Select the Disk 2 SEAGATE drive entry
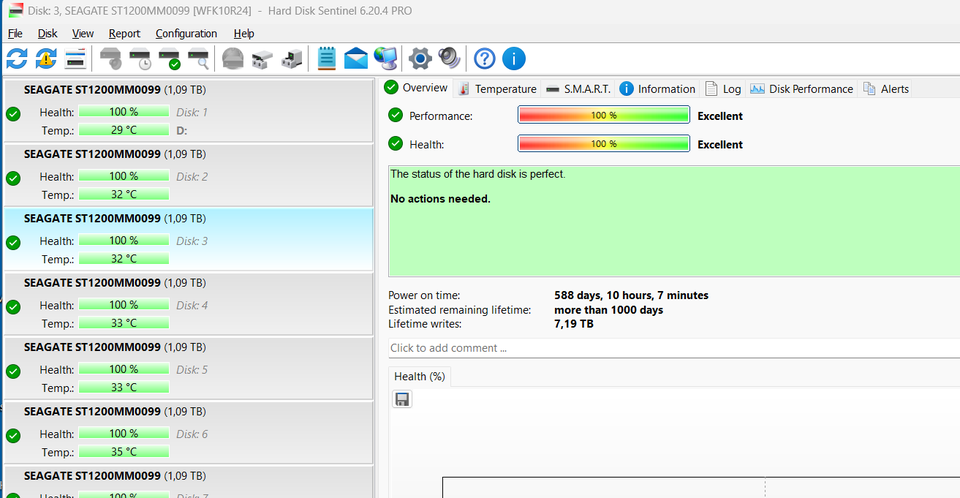The width and height of the screenshot is (960, 498). (x=189, y=175)
